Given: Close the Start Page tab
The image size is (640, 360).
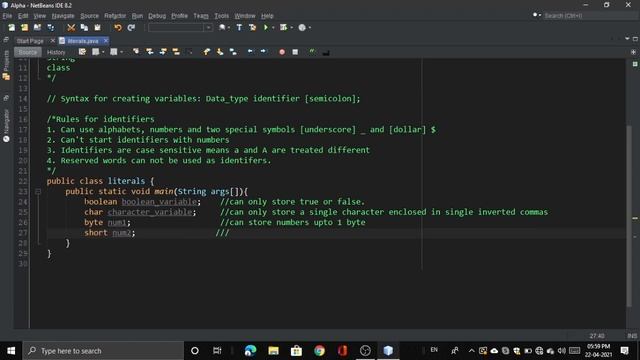Looking at the screenshot, I should tap(52, 41).
